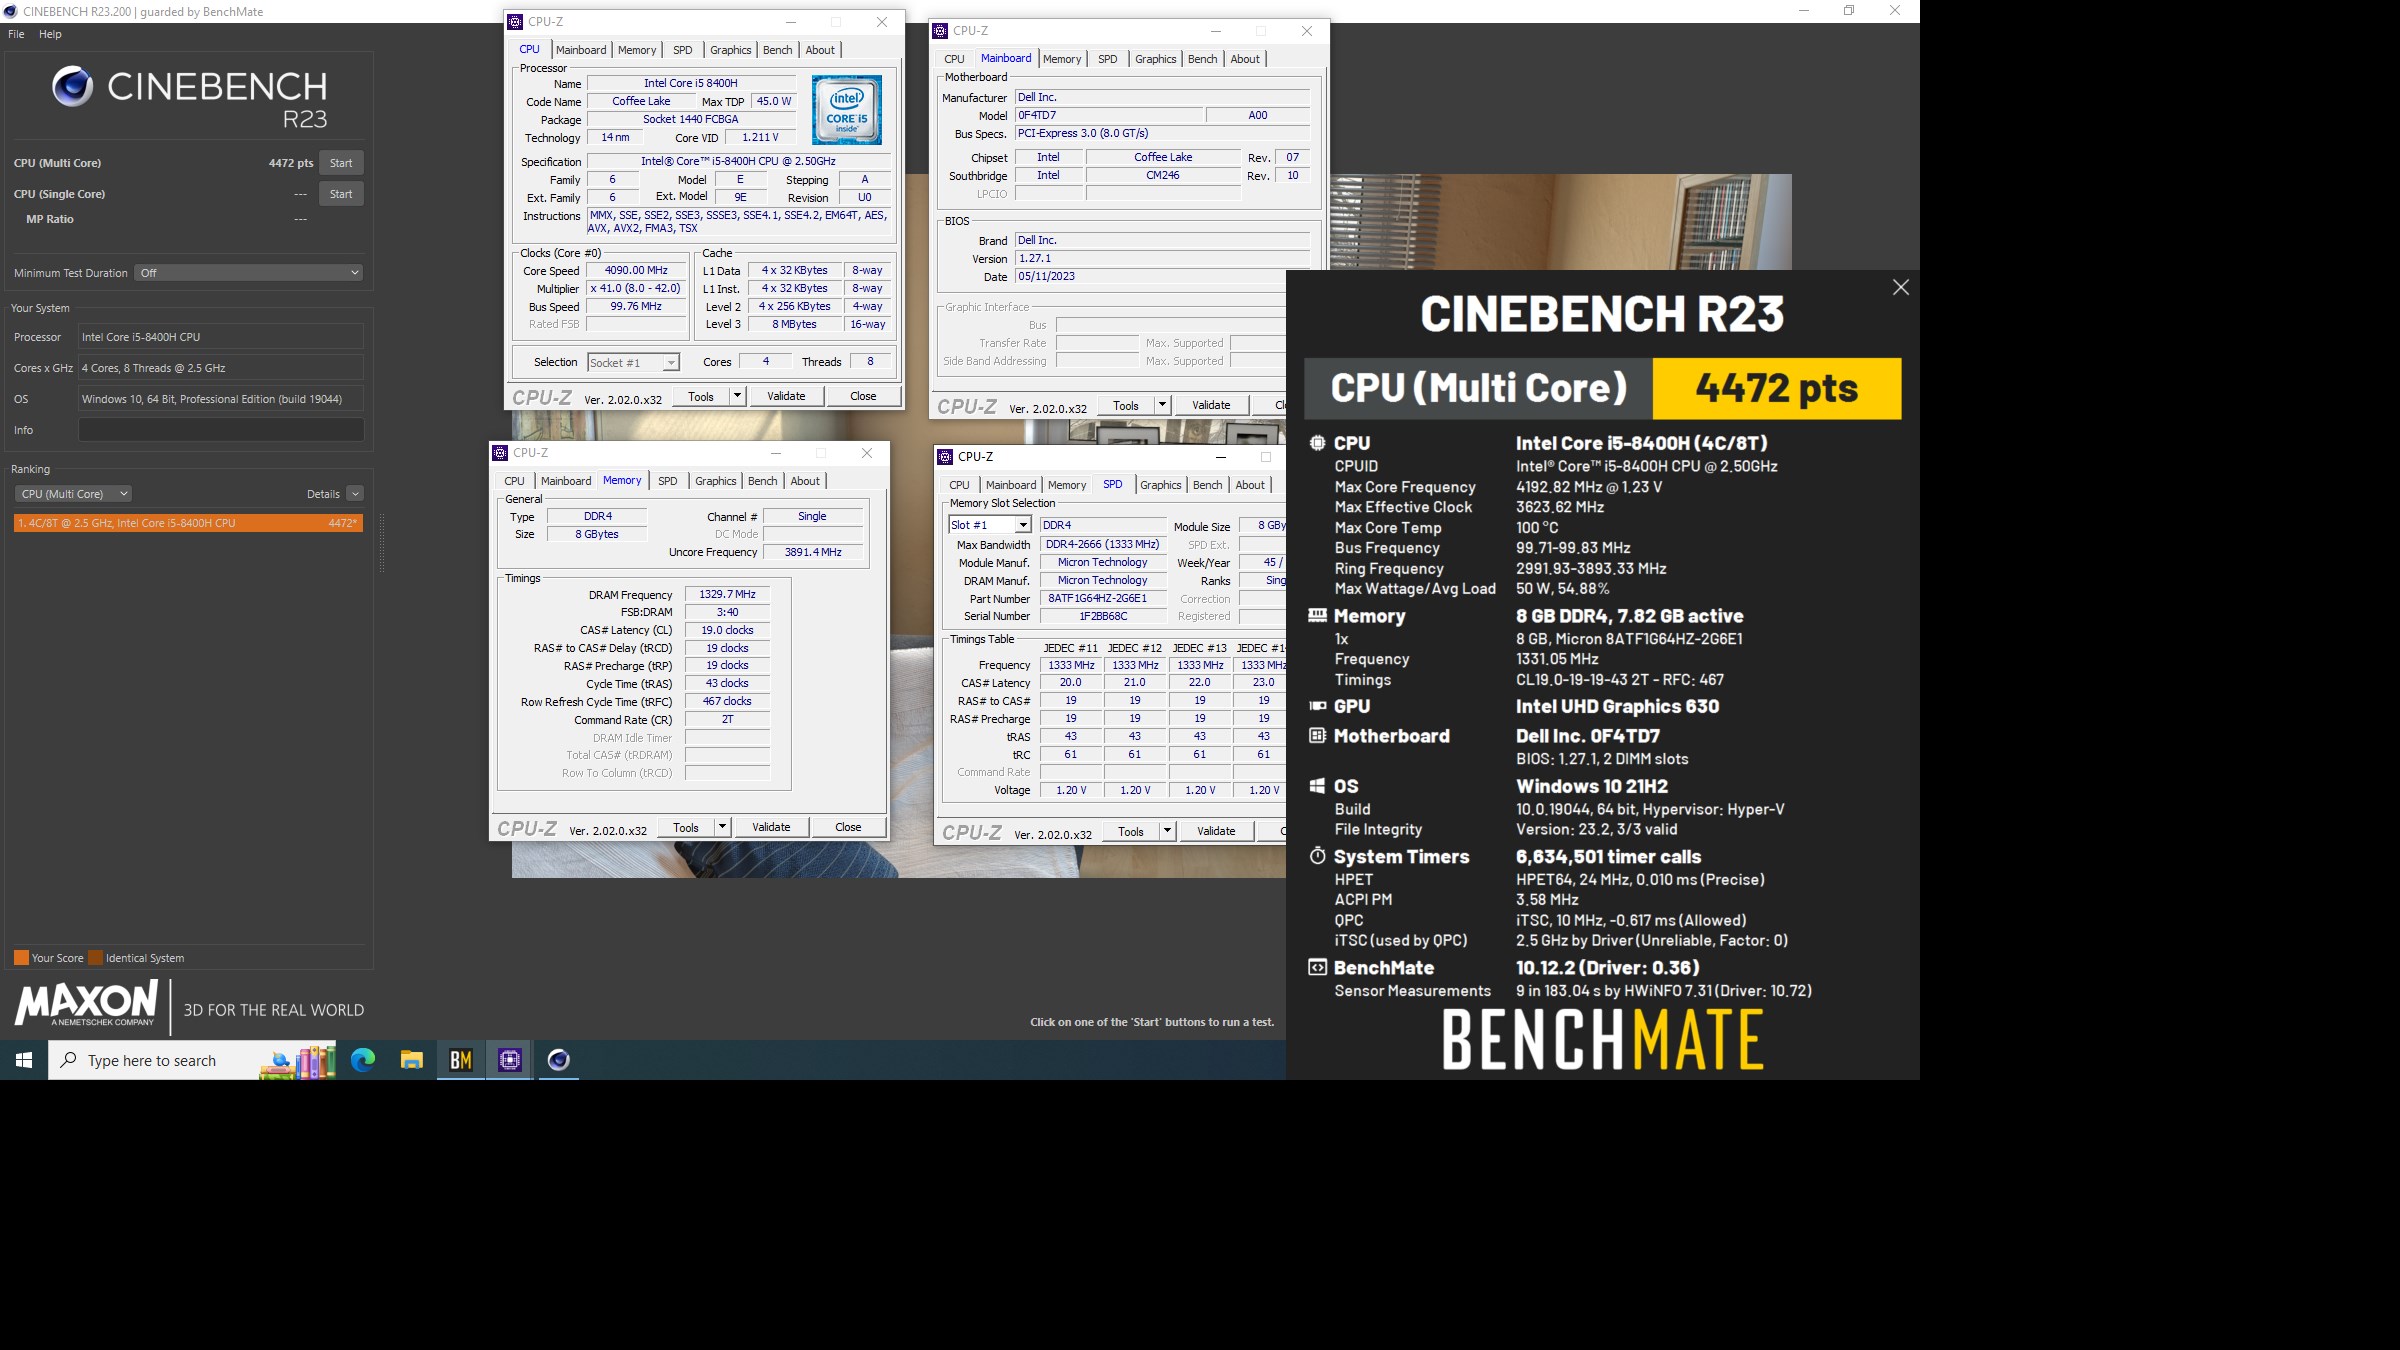Open the CPU (Multi Core) ranking dropdown
Image resolution: width=2400 pixels, height=1350 pixels.
(x=73, y=494)
